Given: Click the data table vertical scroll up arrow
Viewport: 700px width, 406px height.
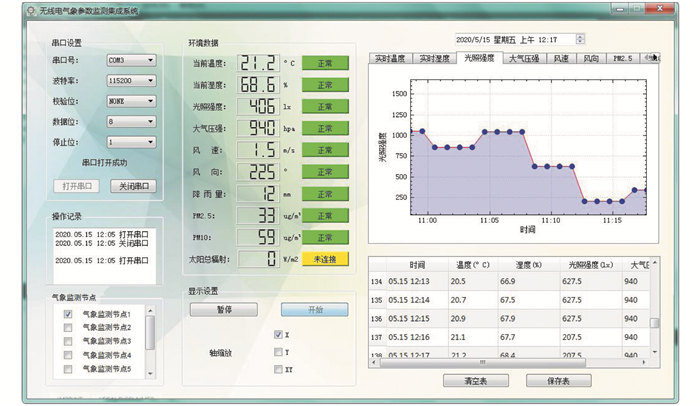Looking at the screenshot, I should [654, 263].
